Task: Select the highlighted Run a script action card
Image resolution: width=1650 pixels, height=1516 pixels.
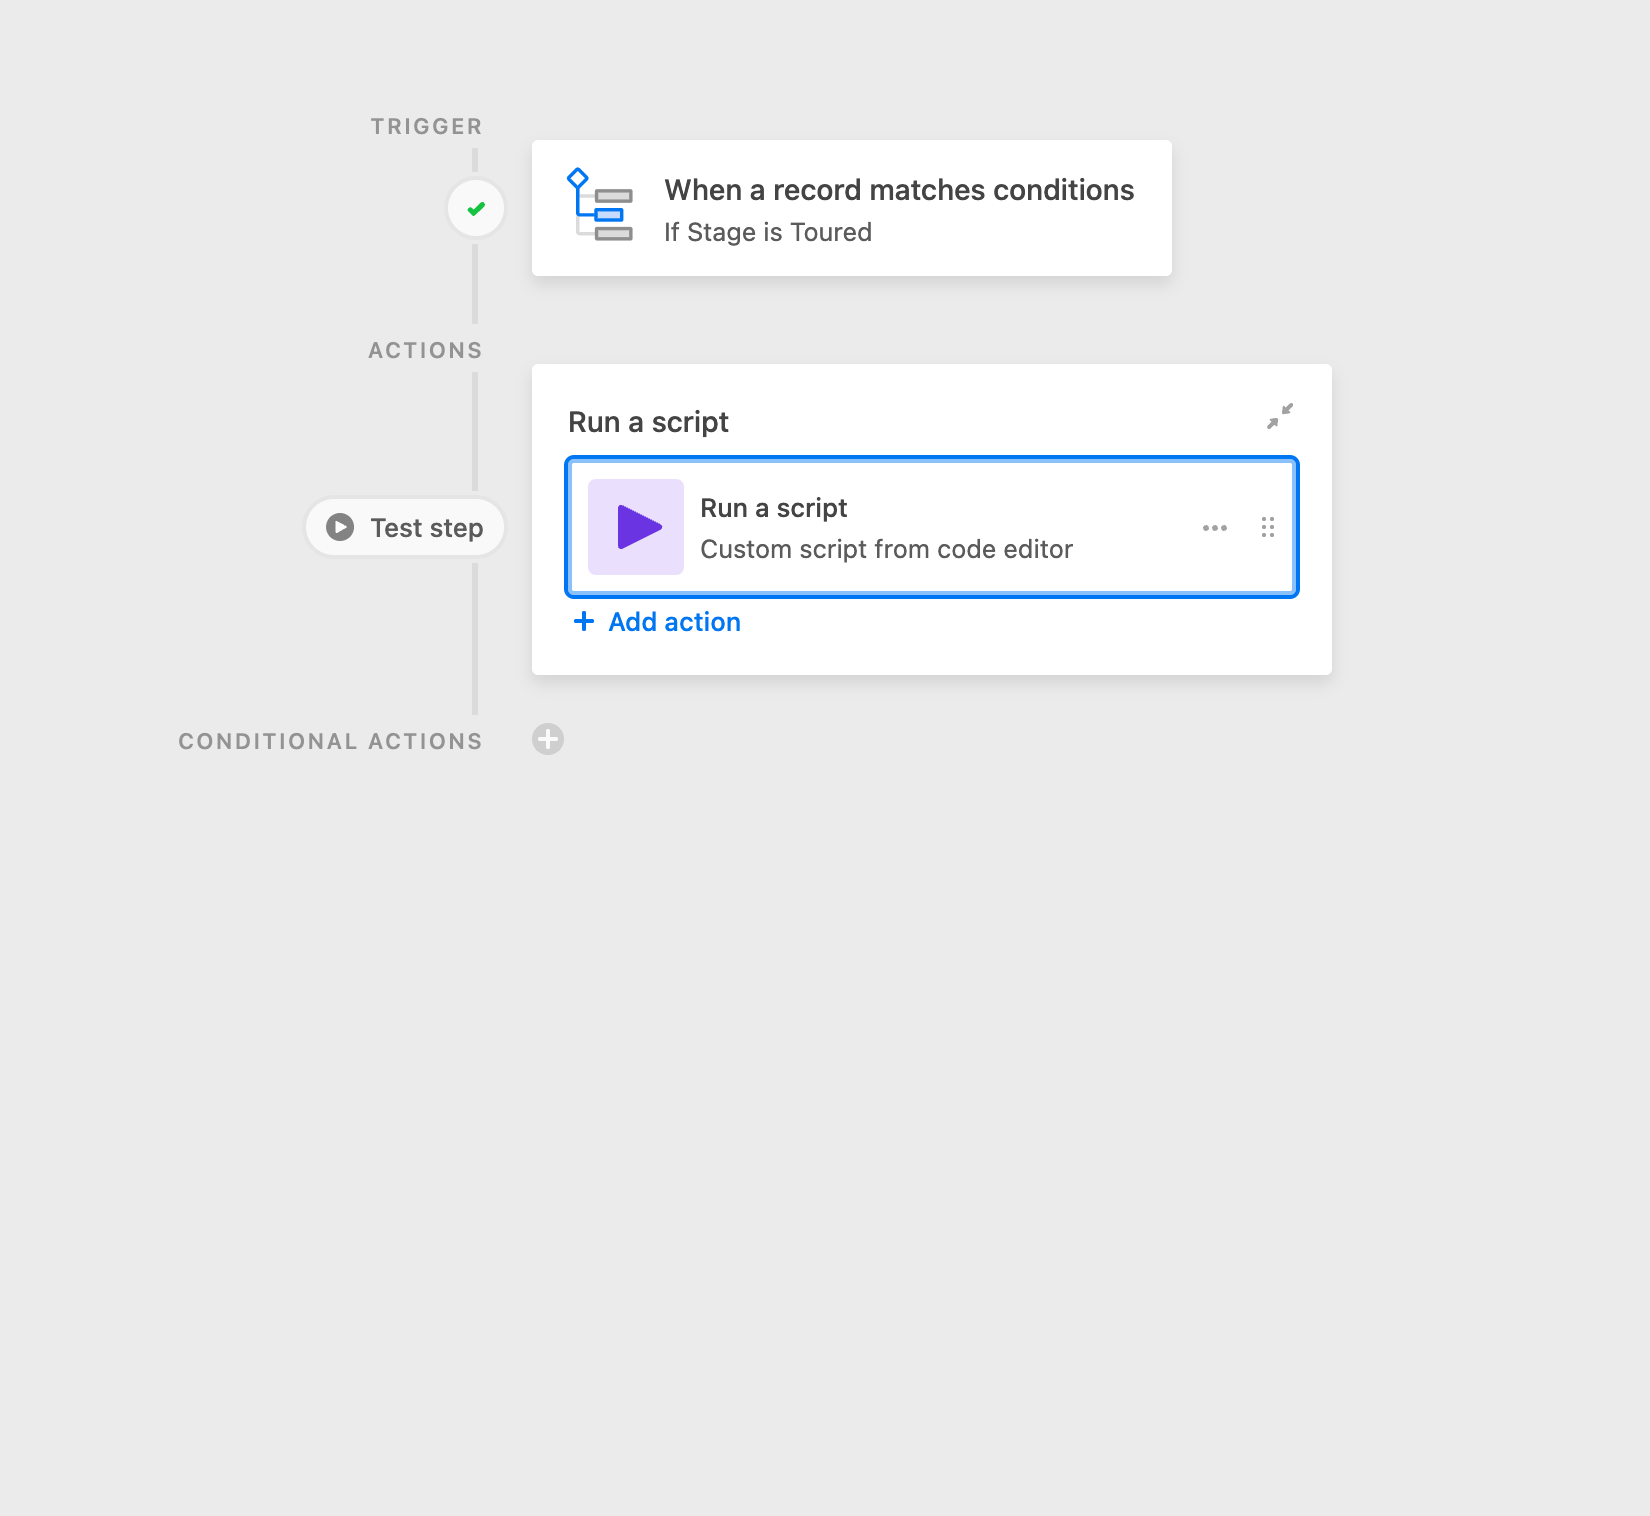Action: tap(932, 527)
